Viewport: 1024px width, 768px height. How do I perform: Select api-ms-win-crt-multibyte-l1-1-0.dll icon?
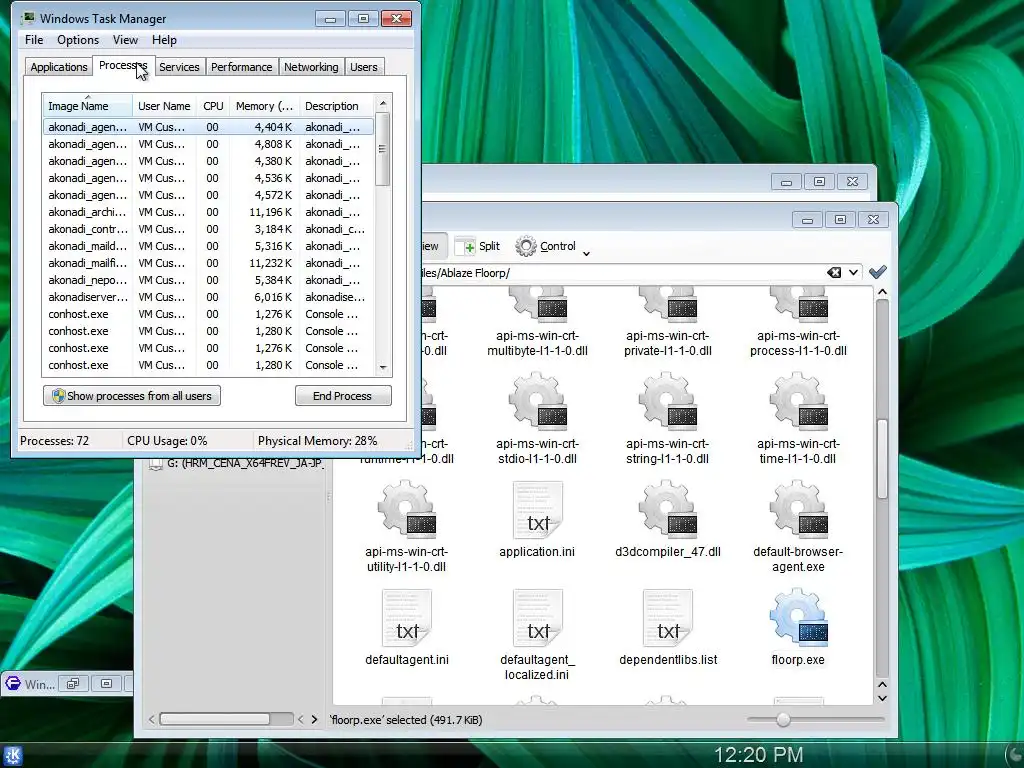point(537,305)
